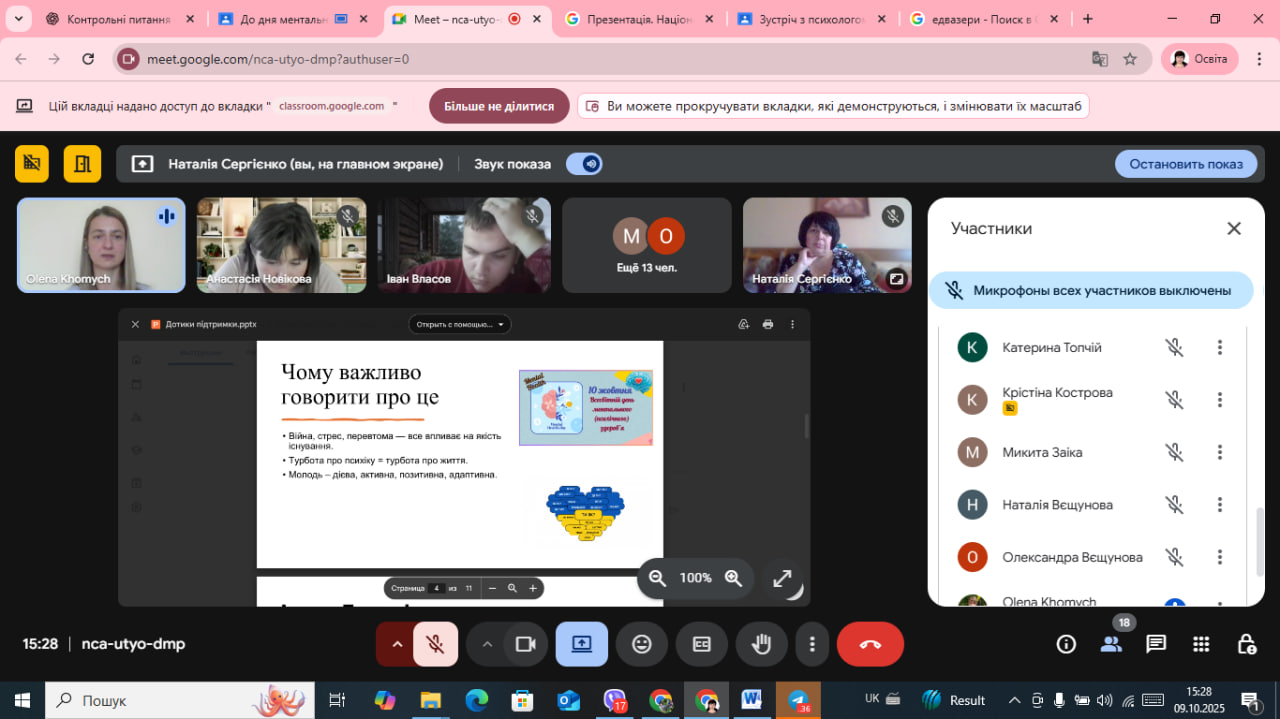Click the Більше не ділитися button
This screenshot has width=1280, height=719.
(499, 106)
